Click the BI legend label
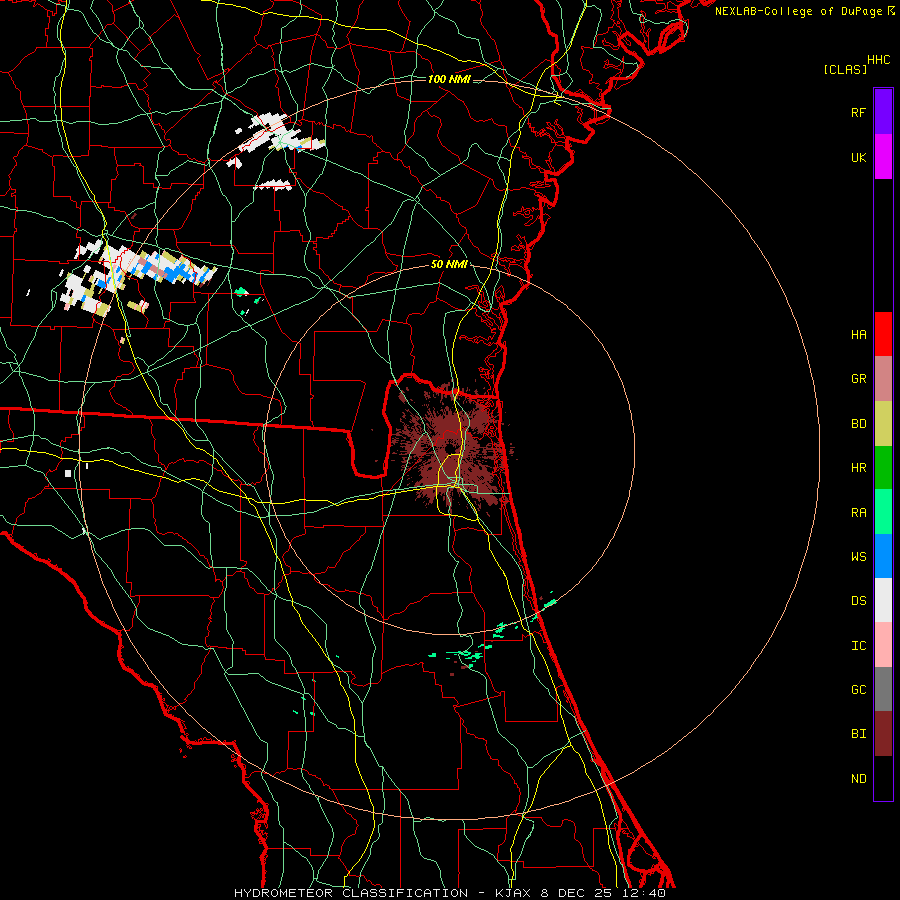 click(858, 734)
